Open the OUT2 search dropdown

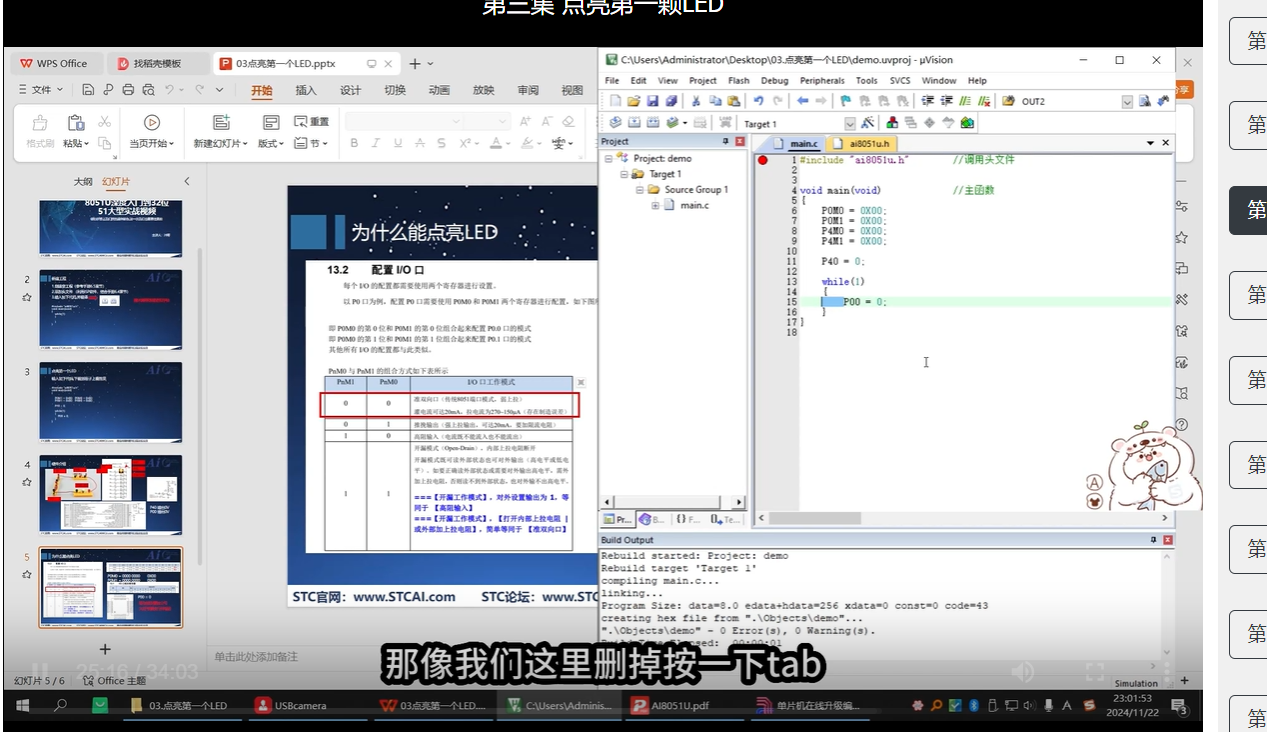1127,102
